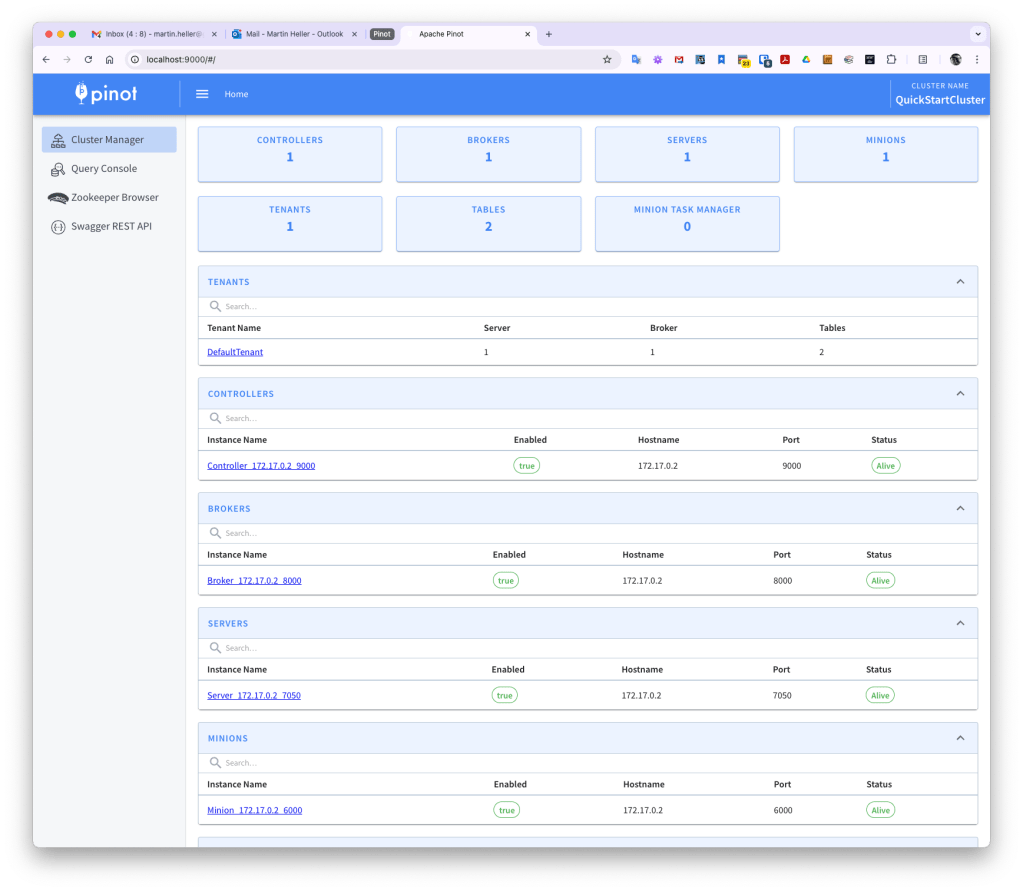Open Cluster Manager from sidebar
Image resolution: width=1023 pixels, height=891 pixels.
pyautogui.click(x=109, y=140)
